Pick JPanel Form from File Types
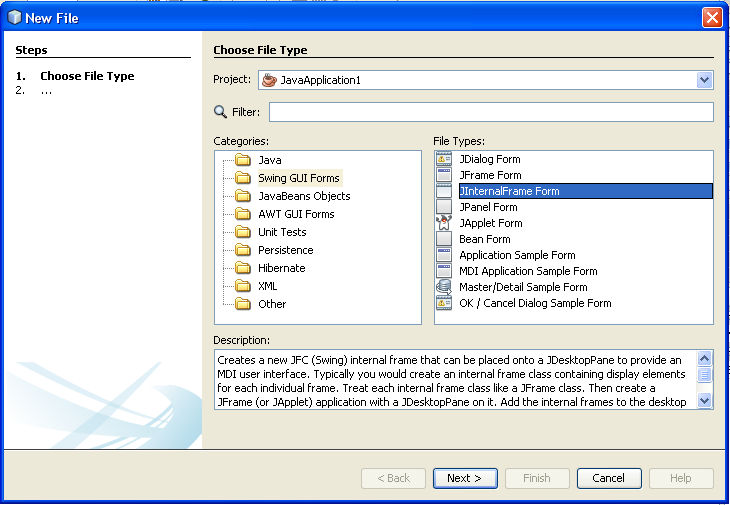Screen dimensions: 730x505 tap(488, 207)
